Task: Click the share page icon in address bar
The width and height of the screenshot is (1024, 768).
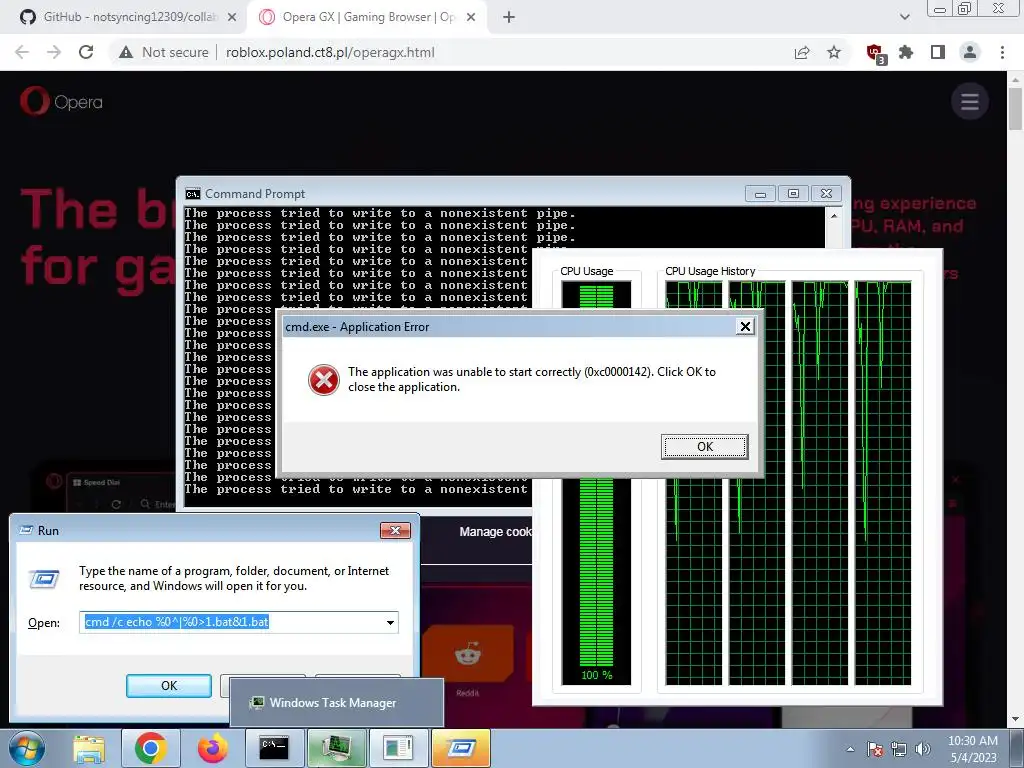Action: [802, 52]
